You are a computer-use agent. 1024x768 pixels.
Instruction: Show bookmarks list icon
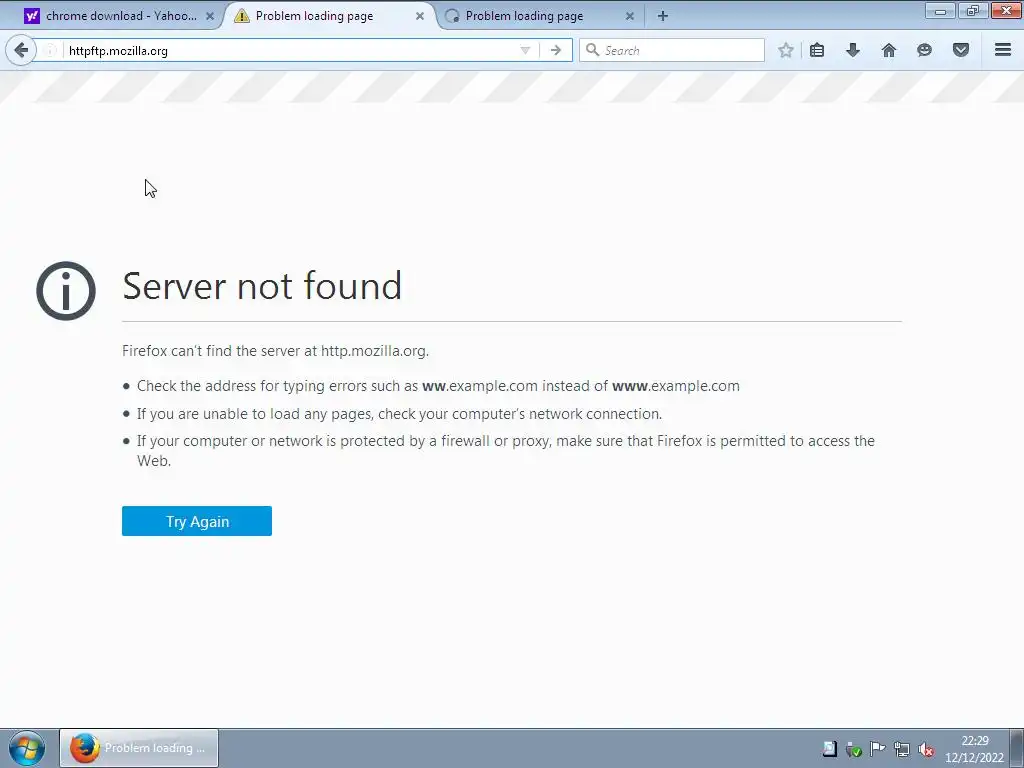click(817, 50)
